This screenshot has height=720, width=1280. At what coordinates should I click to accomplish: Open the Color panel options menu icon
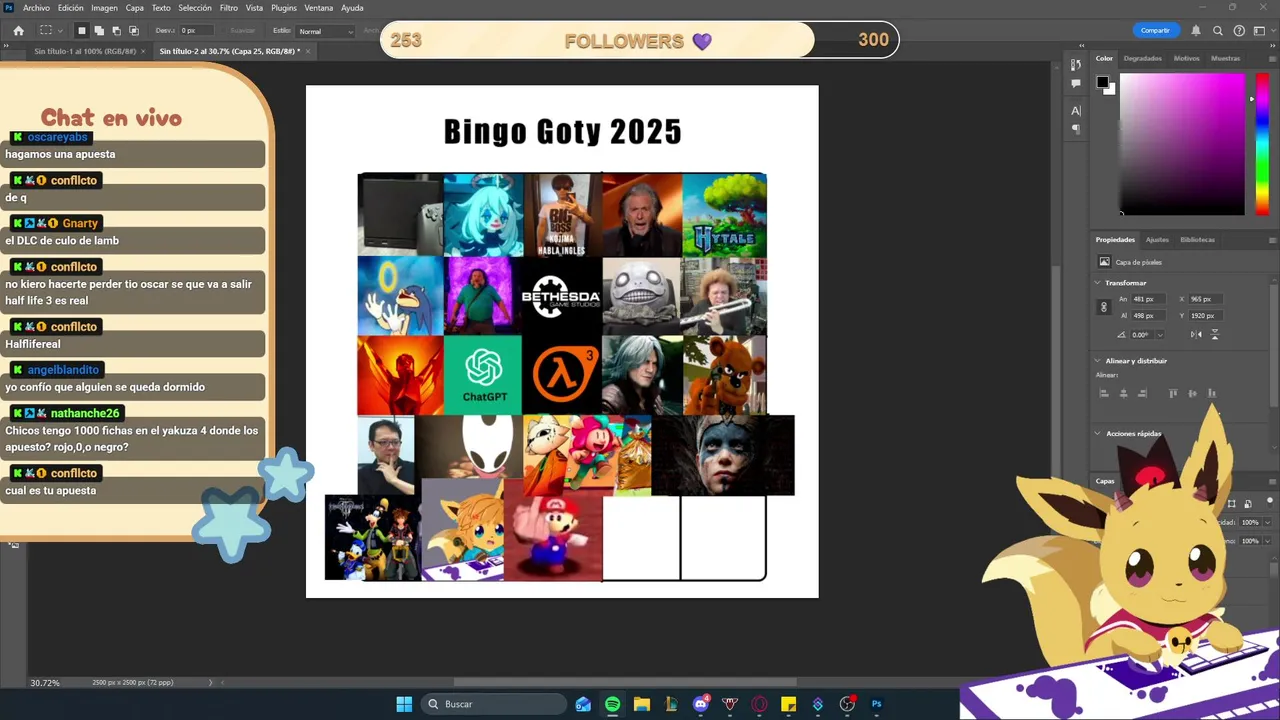click(x=1272, y=58)
